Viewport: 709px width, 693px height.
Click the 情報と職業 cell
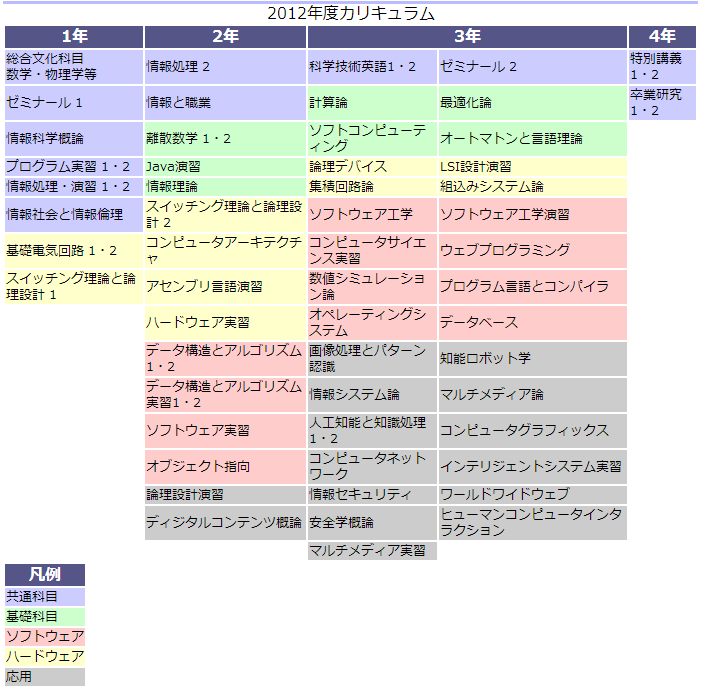(x=225, y=103)
